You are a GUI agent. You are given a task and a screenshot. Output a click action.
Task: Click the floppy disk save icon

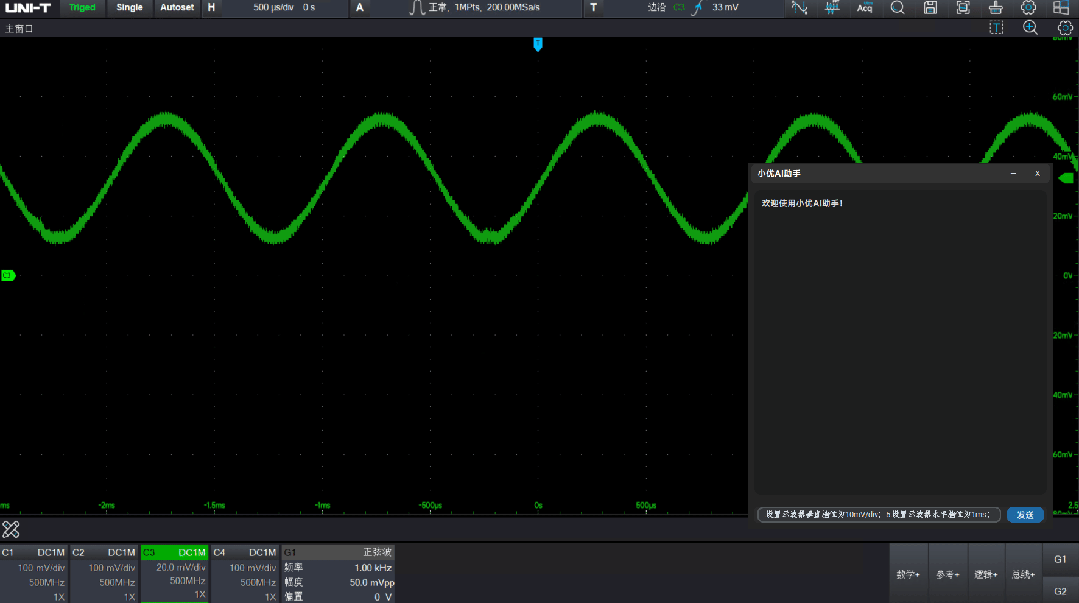pyautogui.click(x=930, y=8)
